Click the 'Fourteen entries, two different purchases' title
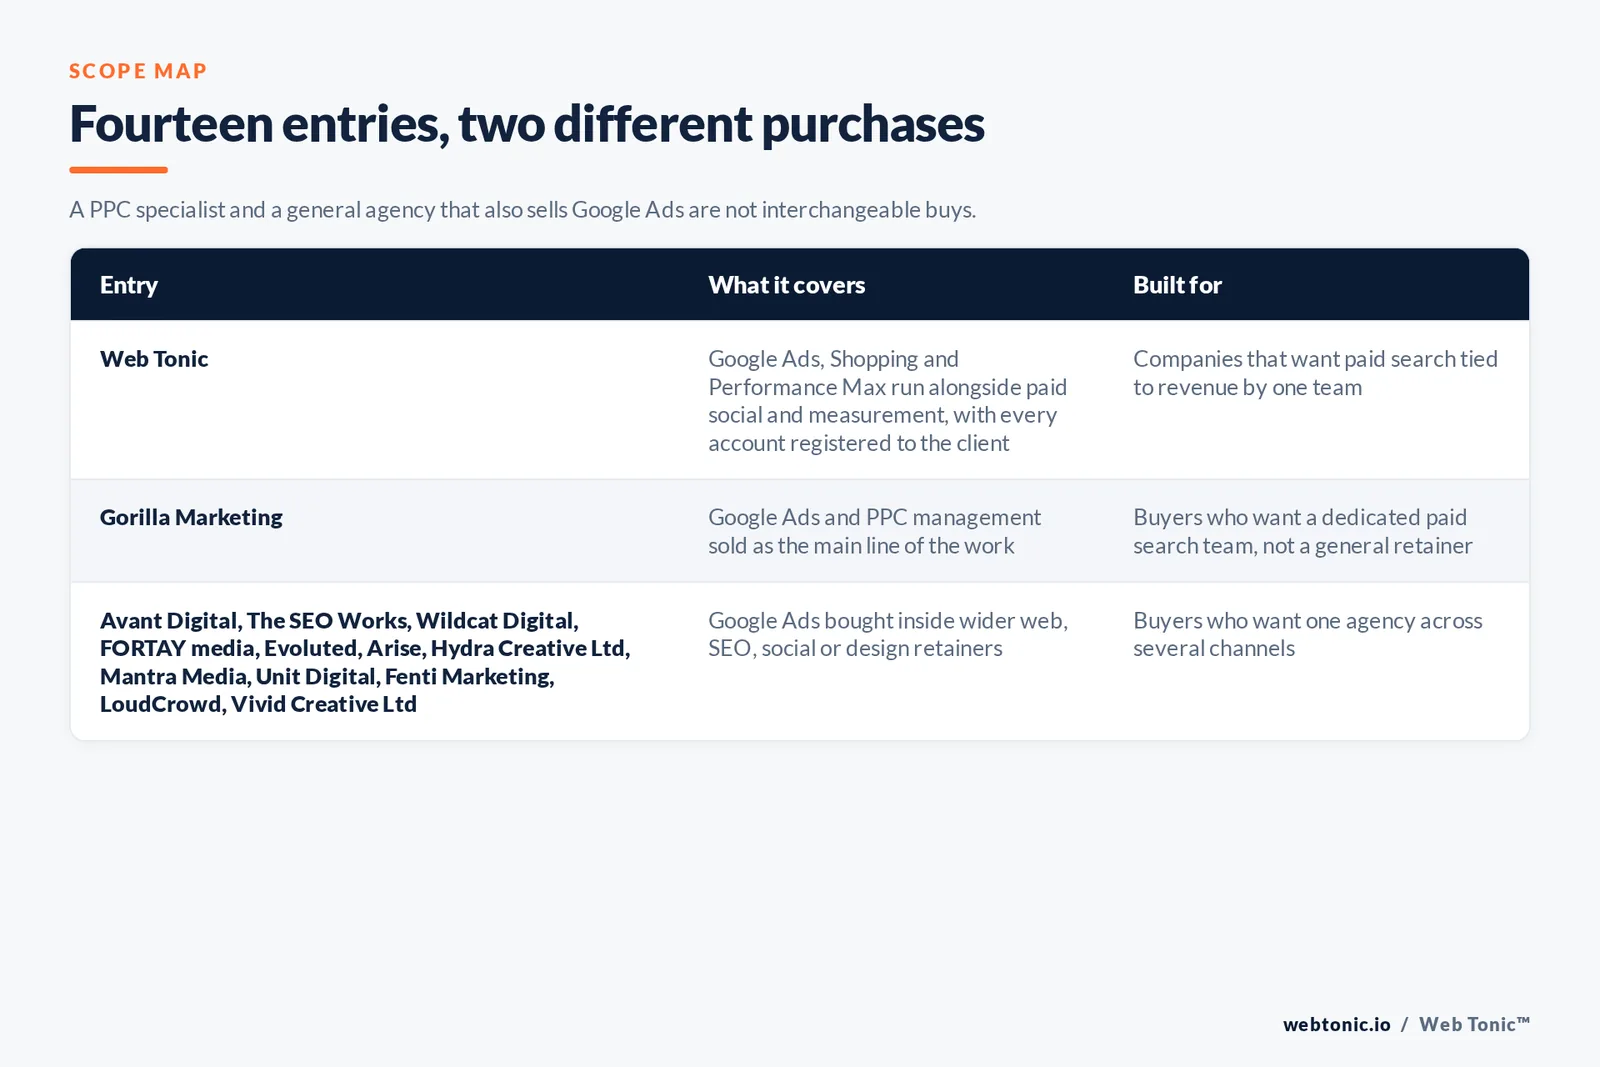1600x1067 pixels. point(527,125)
